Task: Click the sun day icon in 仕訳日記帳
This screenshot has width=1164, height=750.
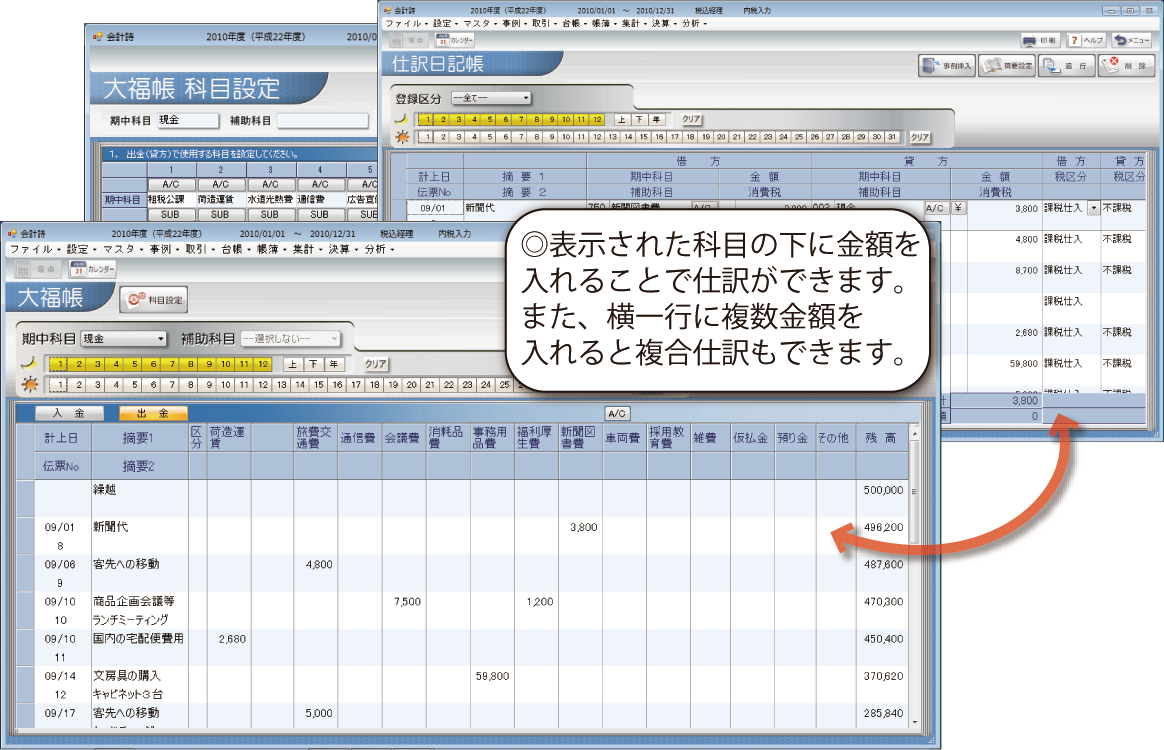Action: pos(402,137)
